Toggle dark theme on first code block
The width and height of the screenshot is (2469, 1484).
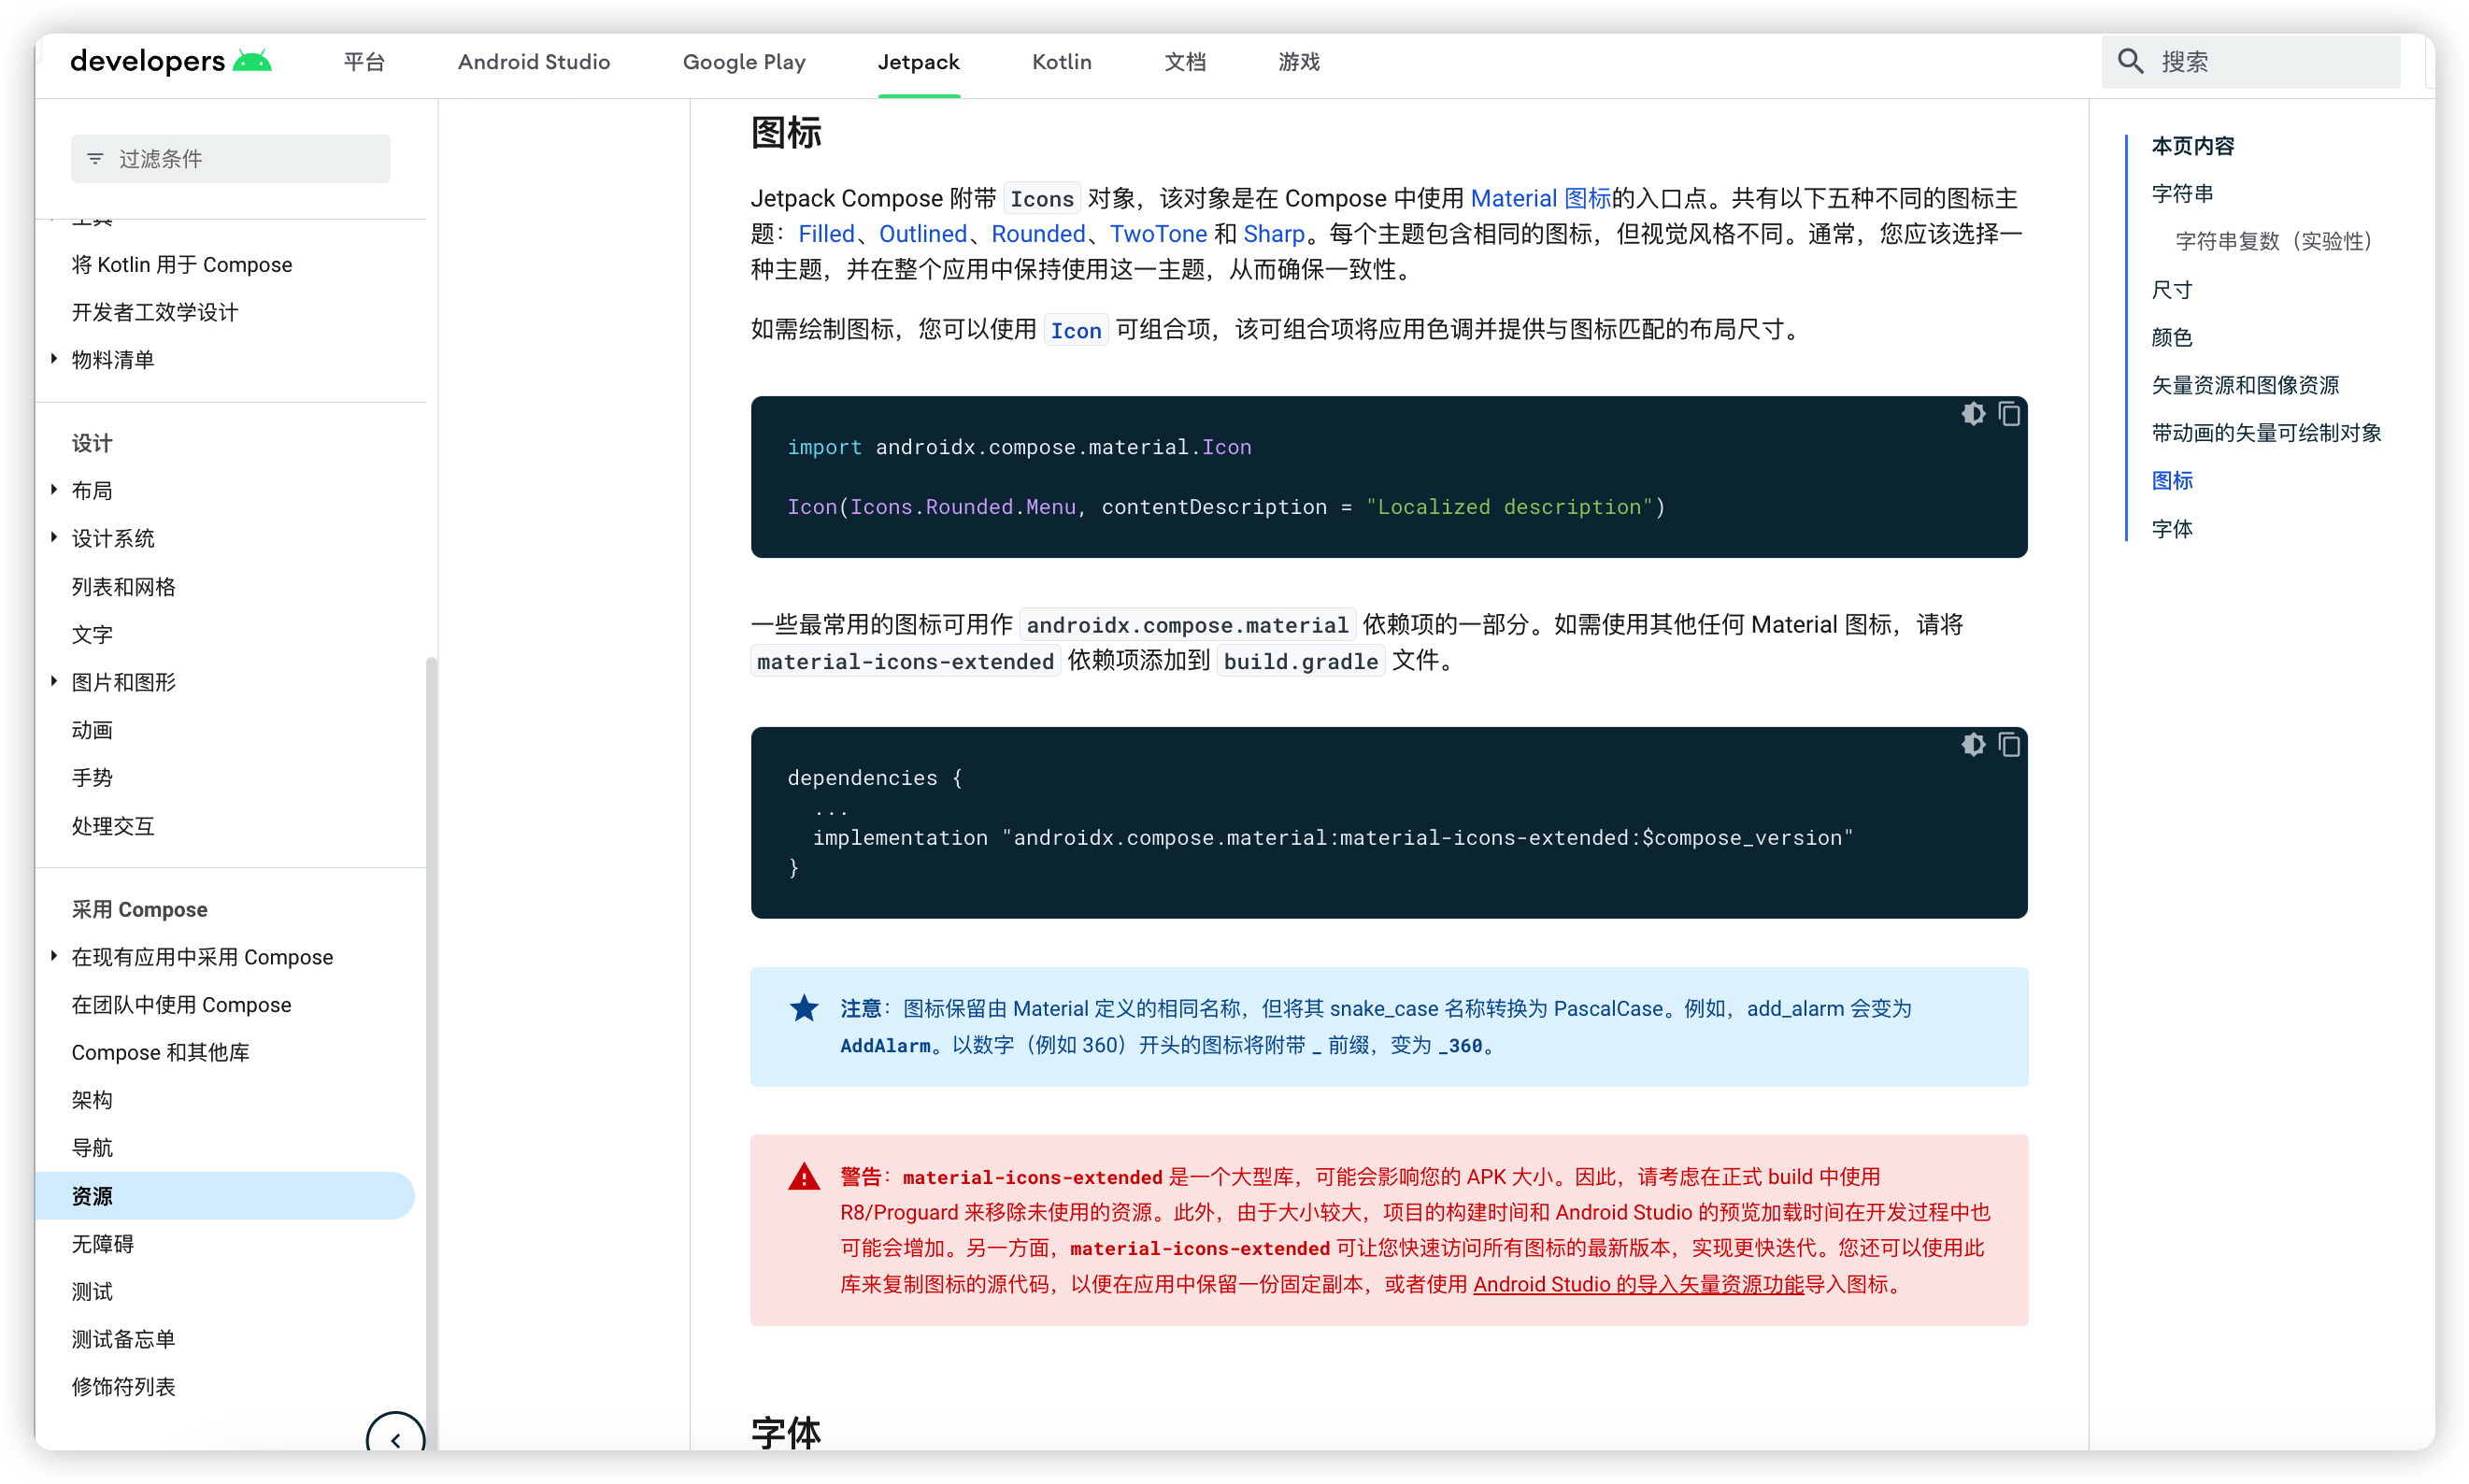[1972, 414]
